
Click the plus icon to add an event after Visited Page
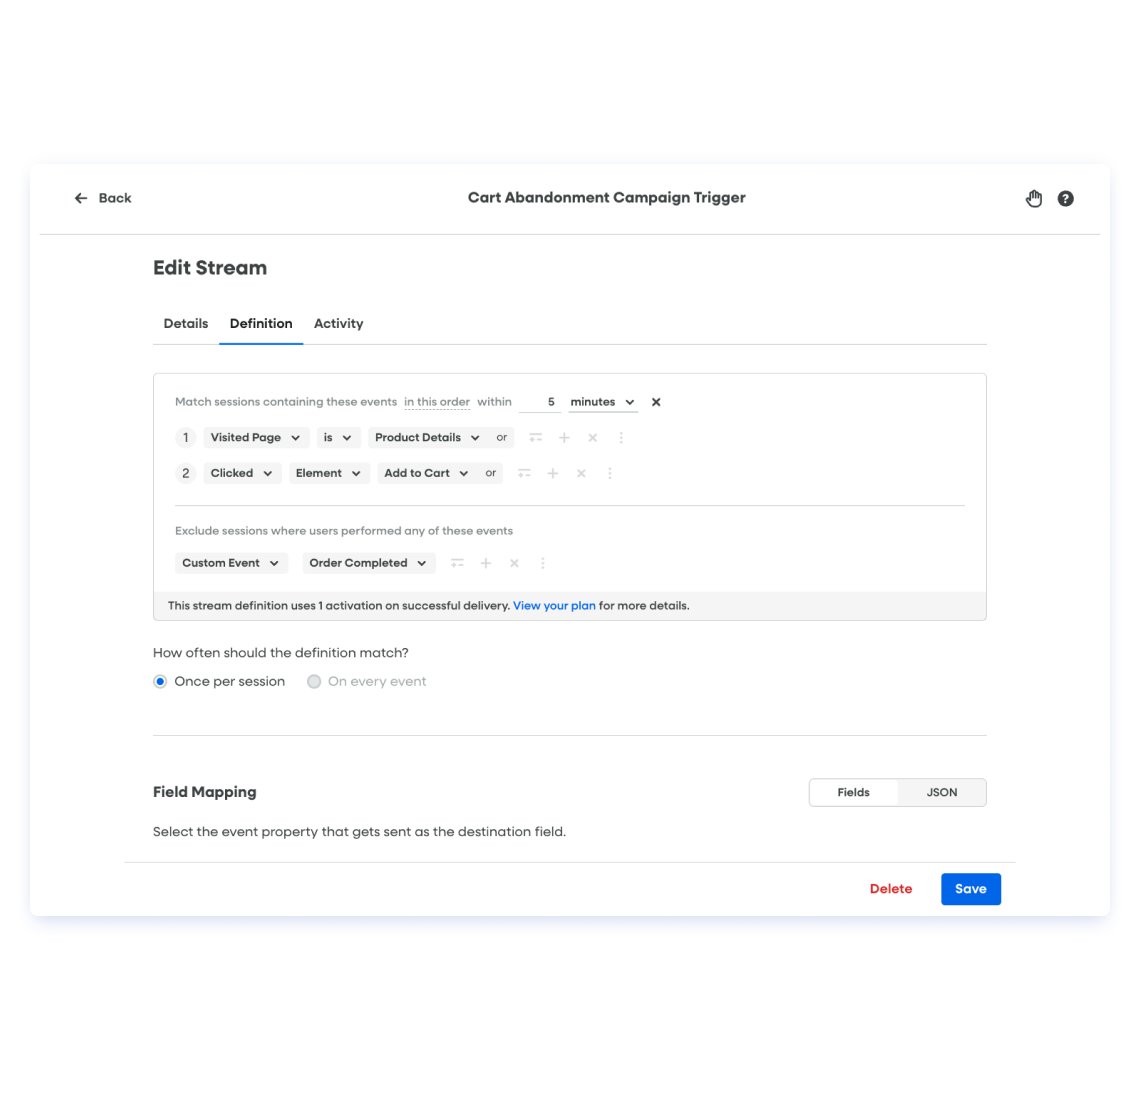563,437
